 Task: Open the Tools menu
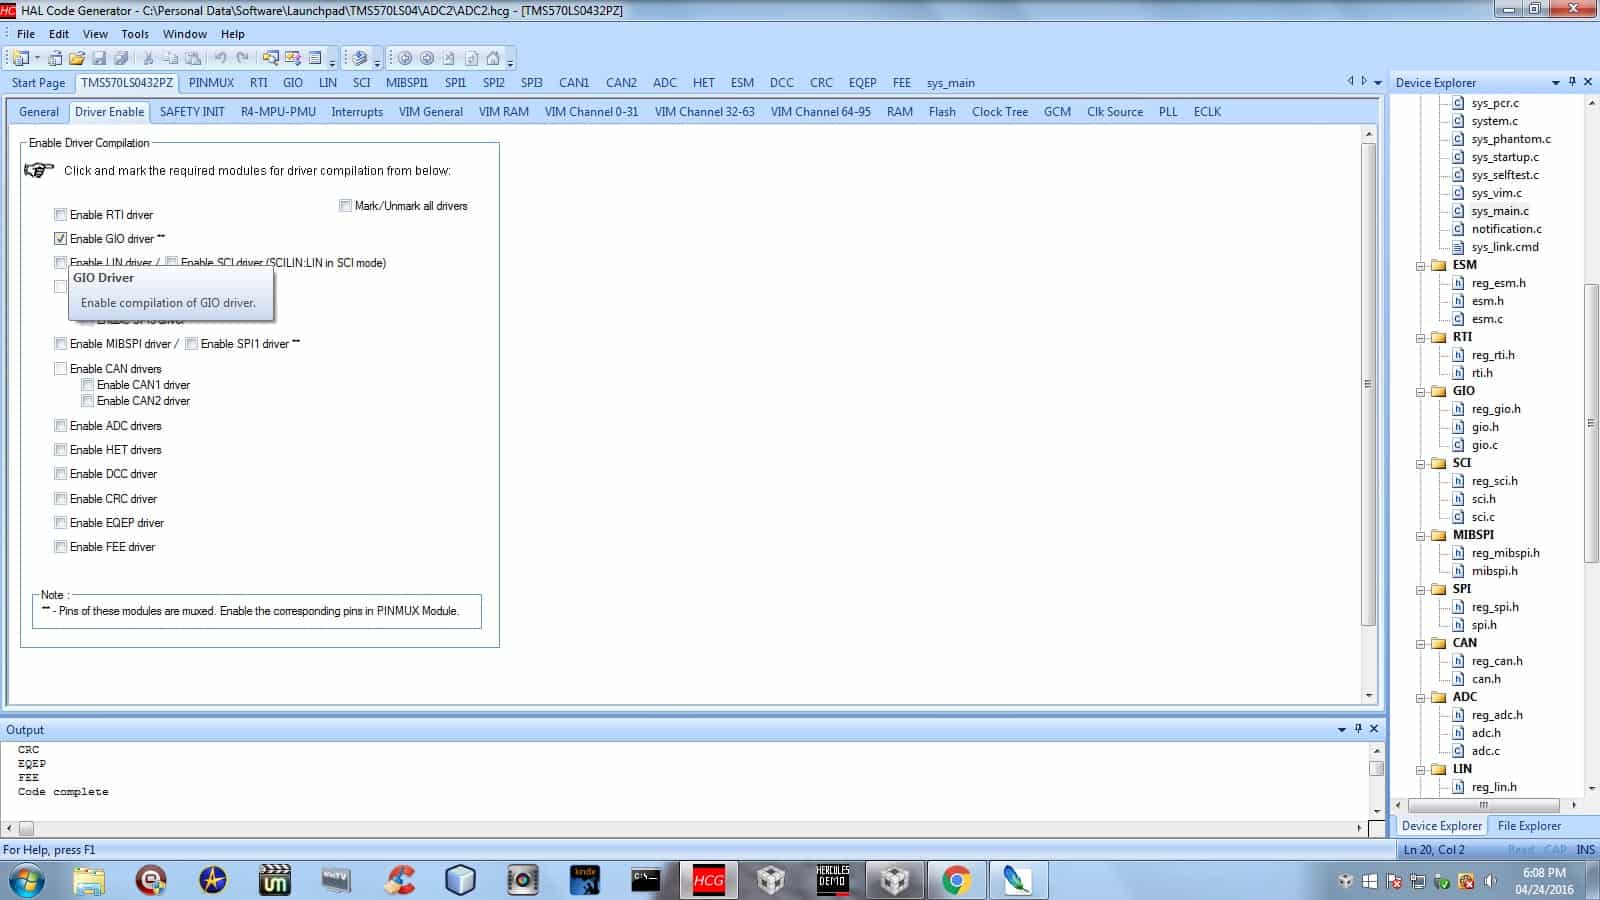(135, 34)
